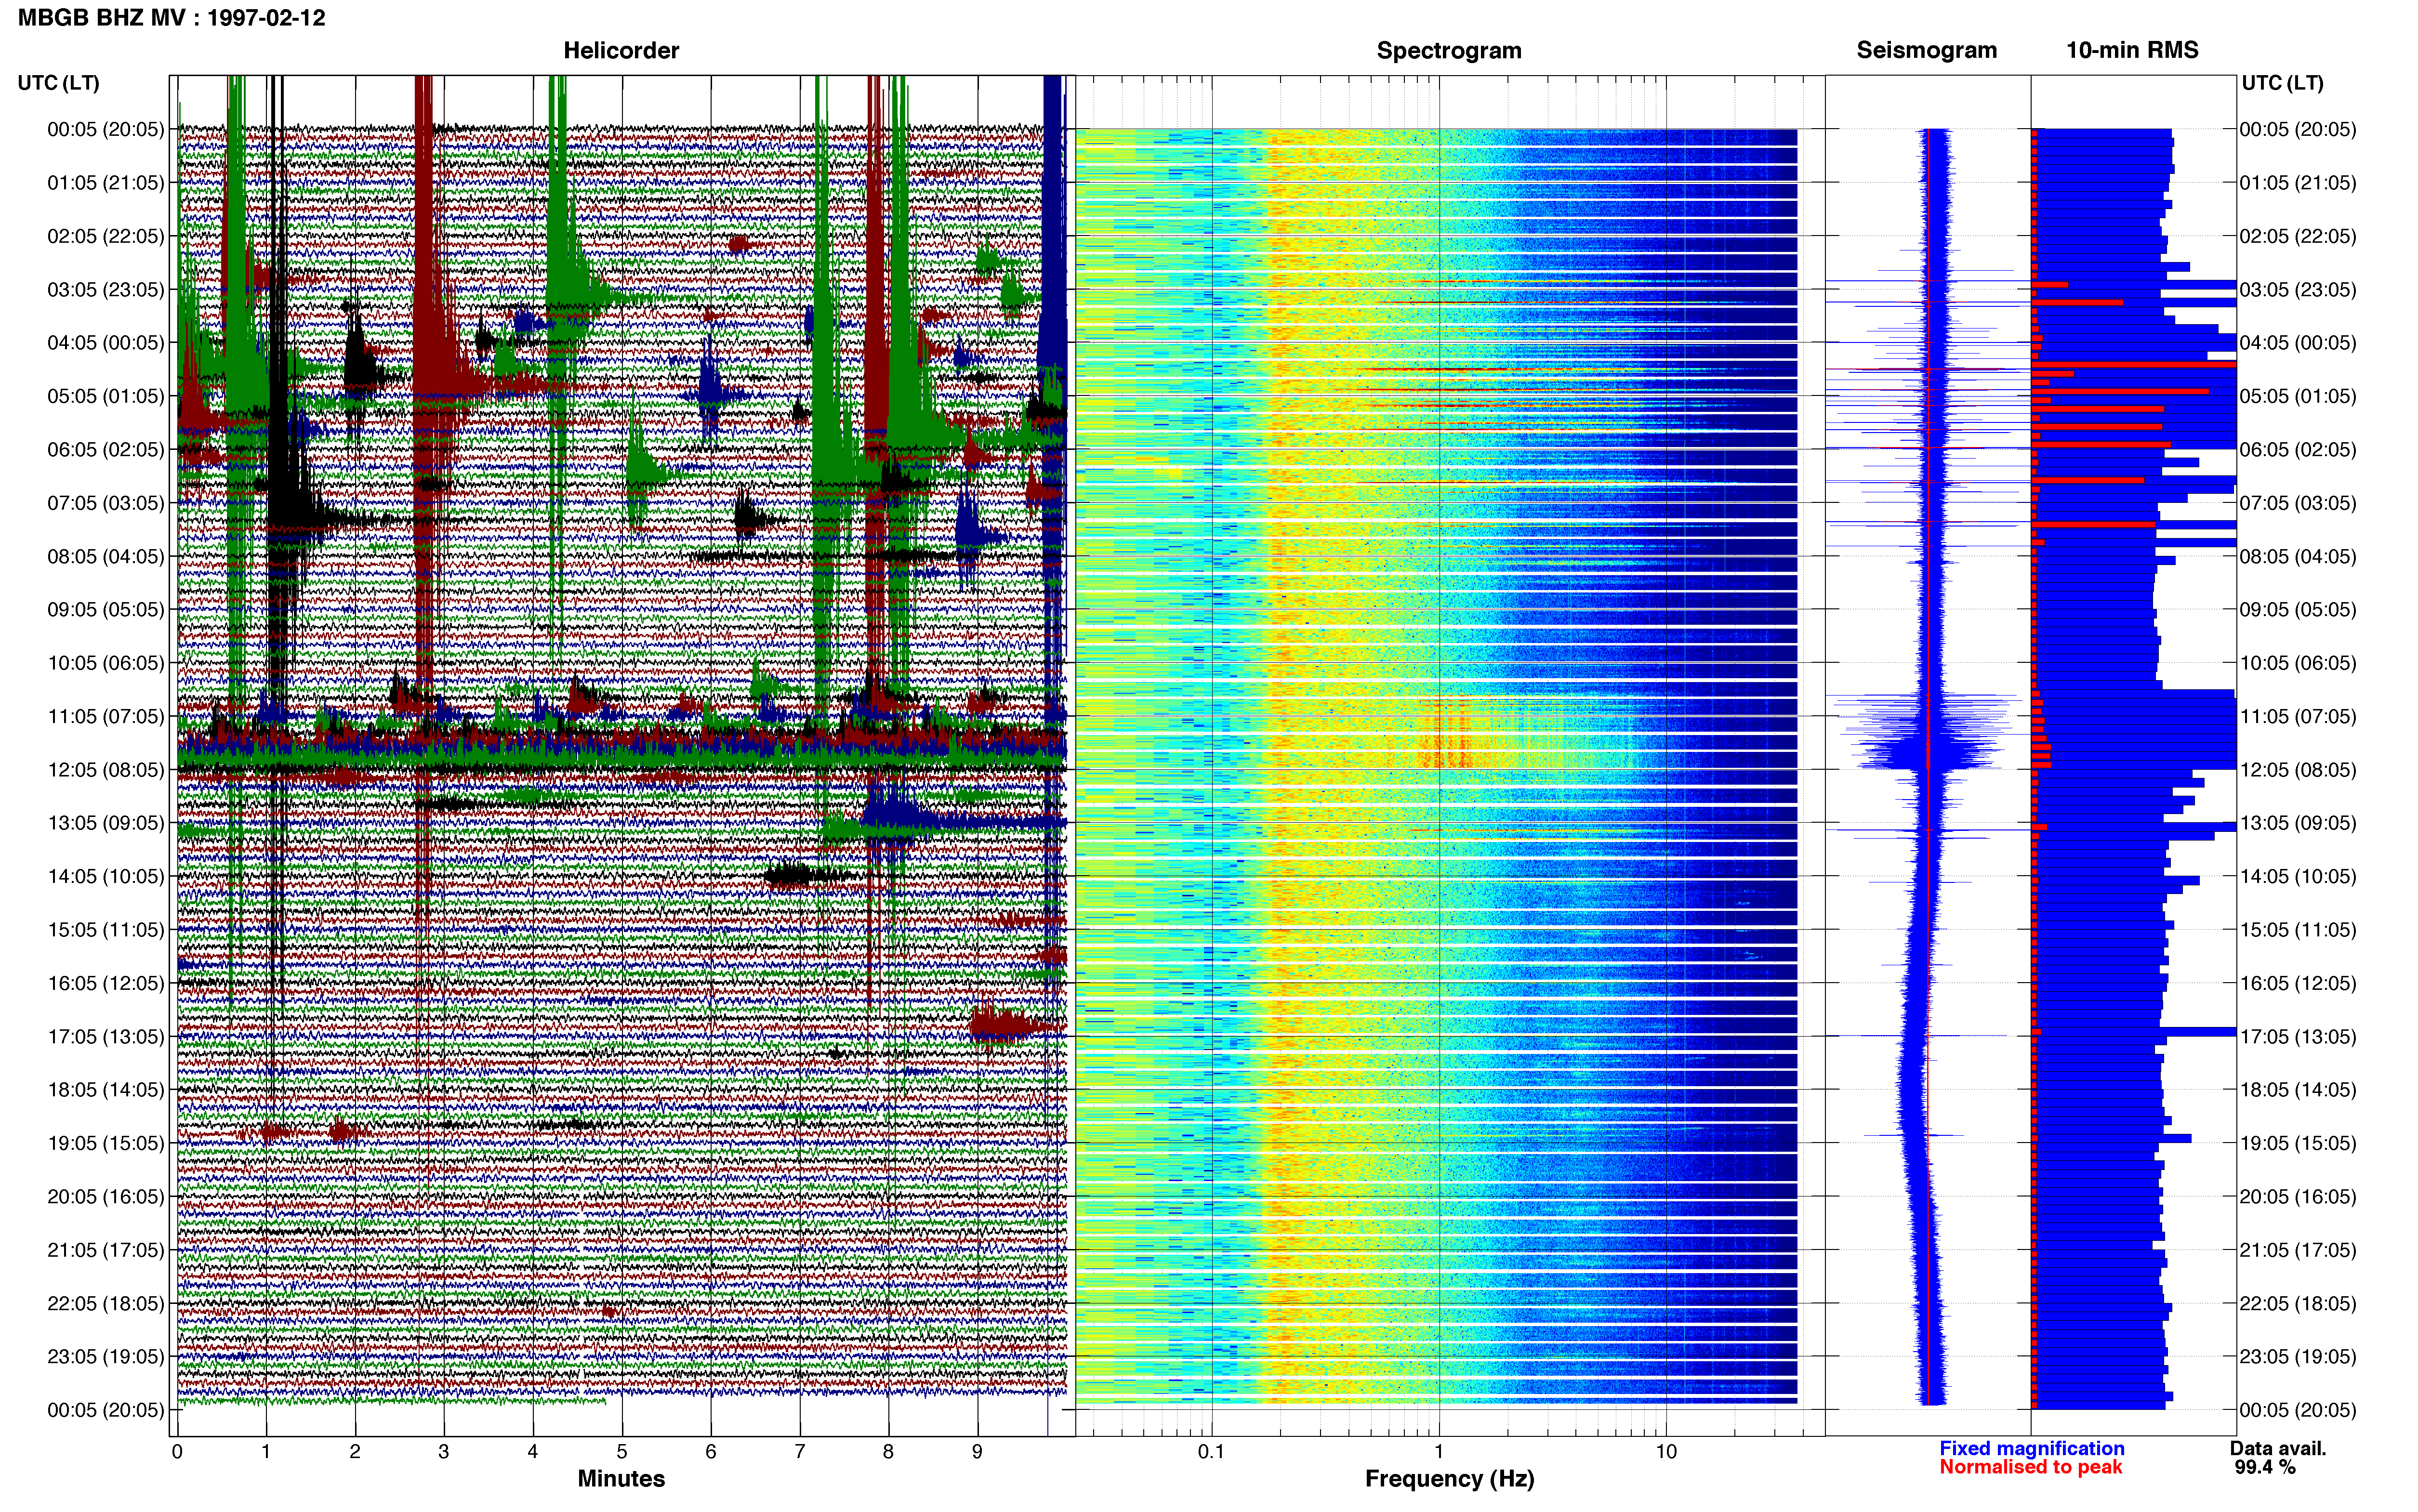
Task: Click Helicorder time label '12:05 (08:05)'
Action: click(x=106, y=770)
